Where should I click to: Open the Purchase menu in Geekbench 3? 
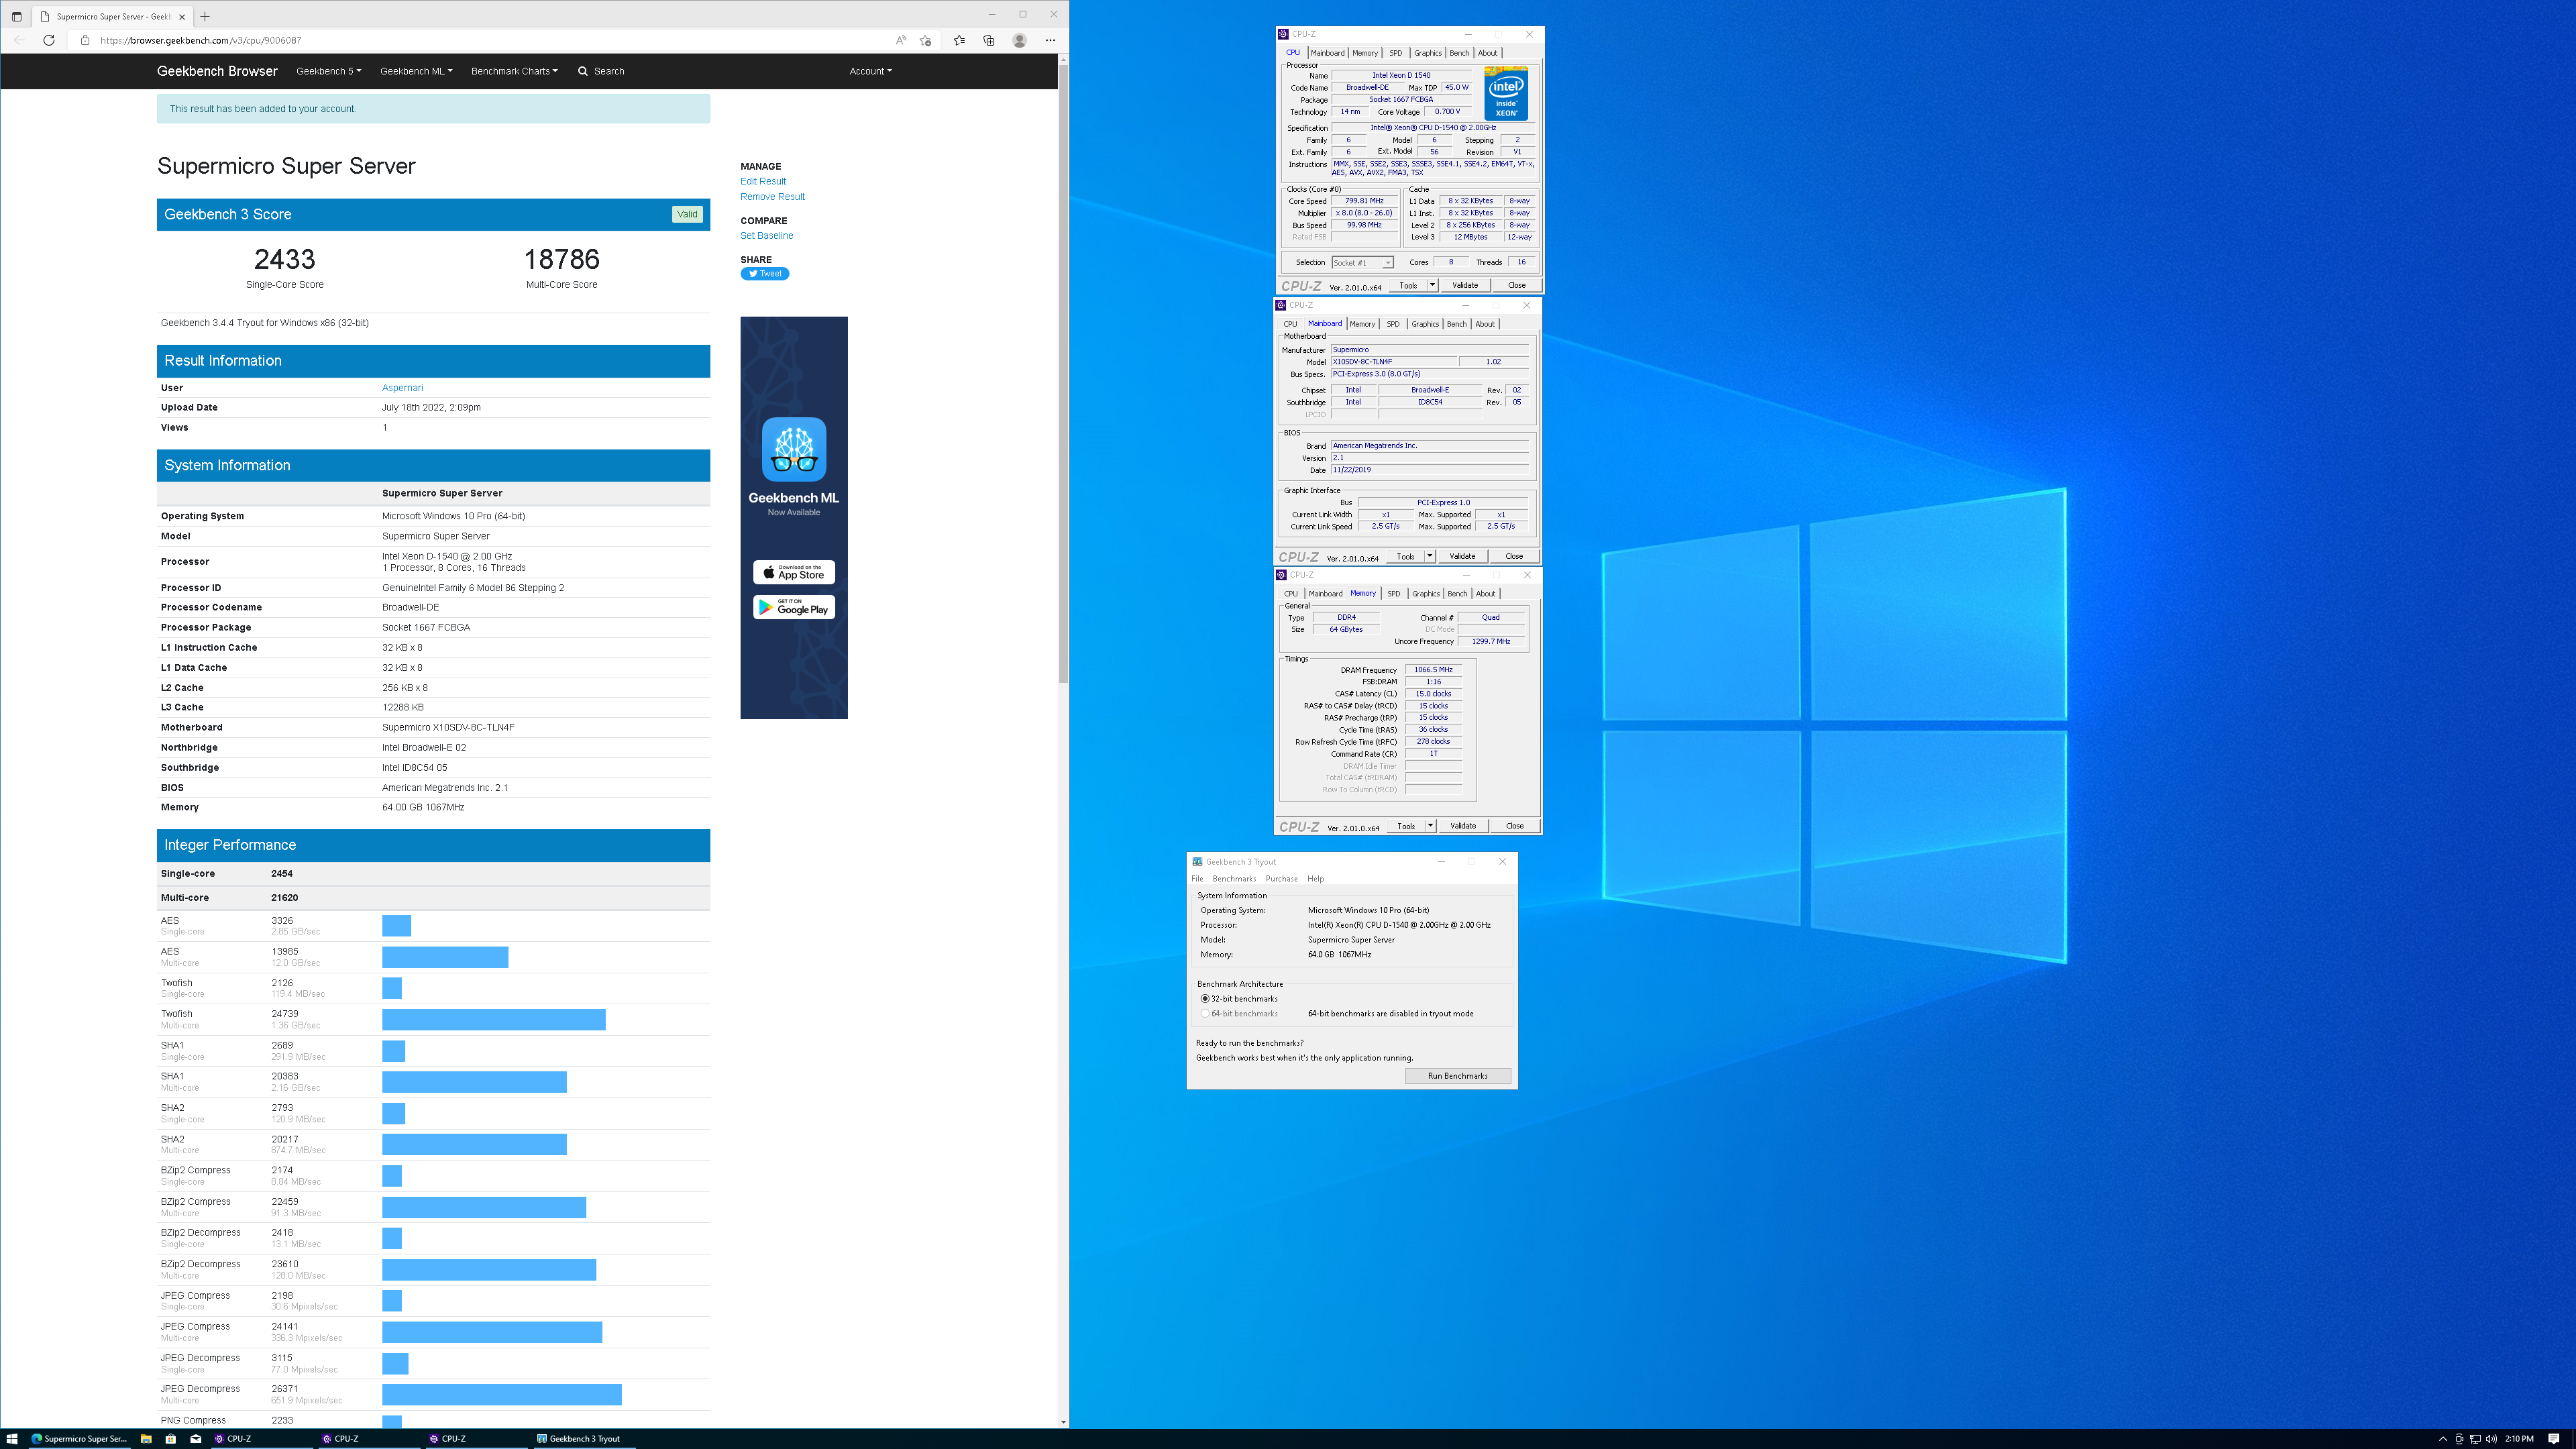tap(1282, 879)
